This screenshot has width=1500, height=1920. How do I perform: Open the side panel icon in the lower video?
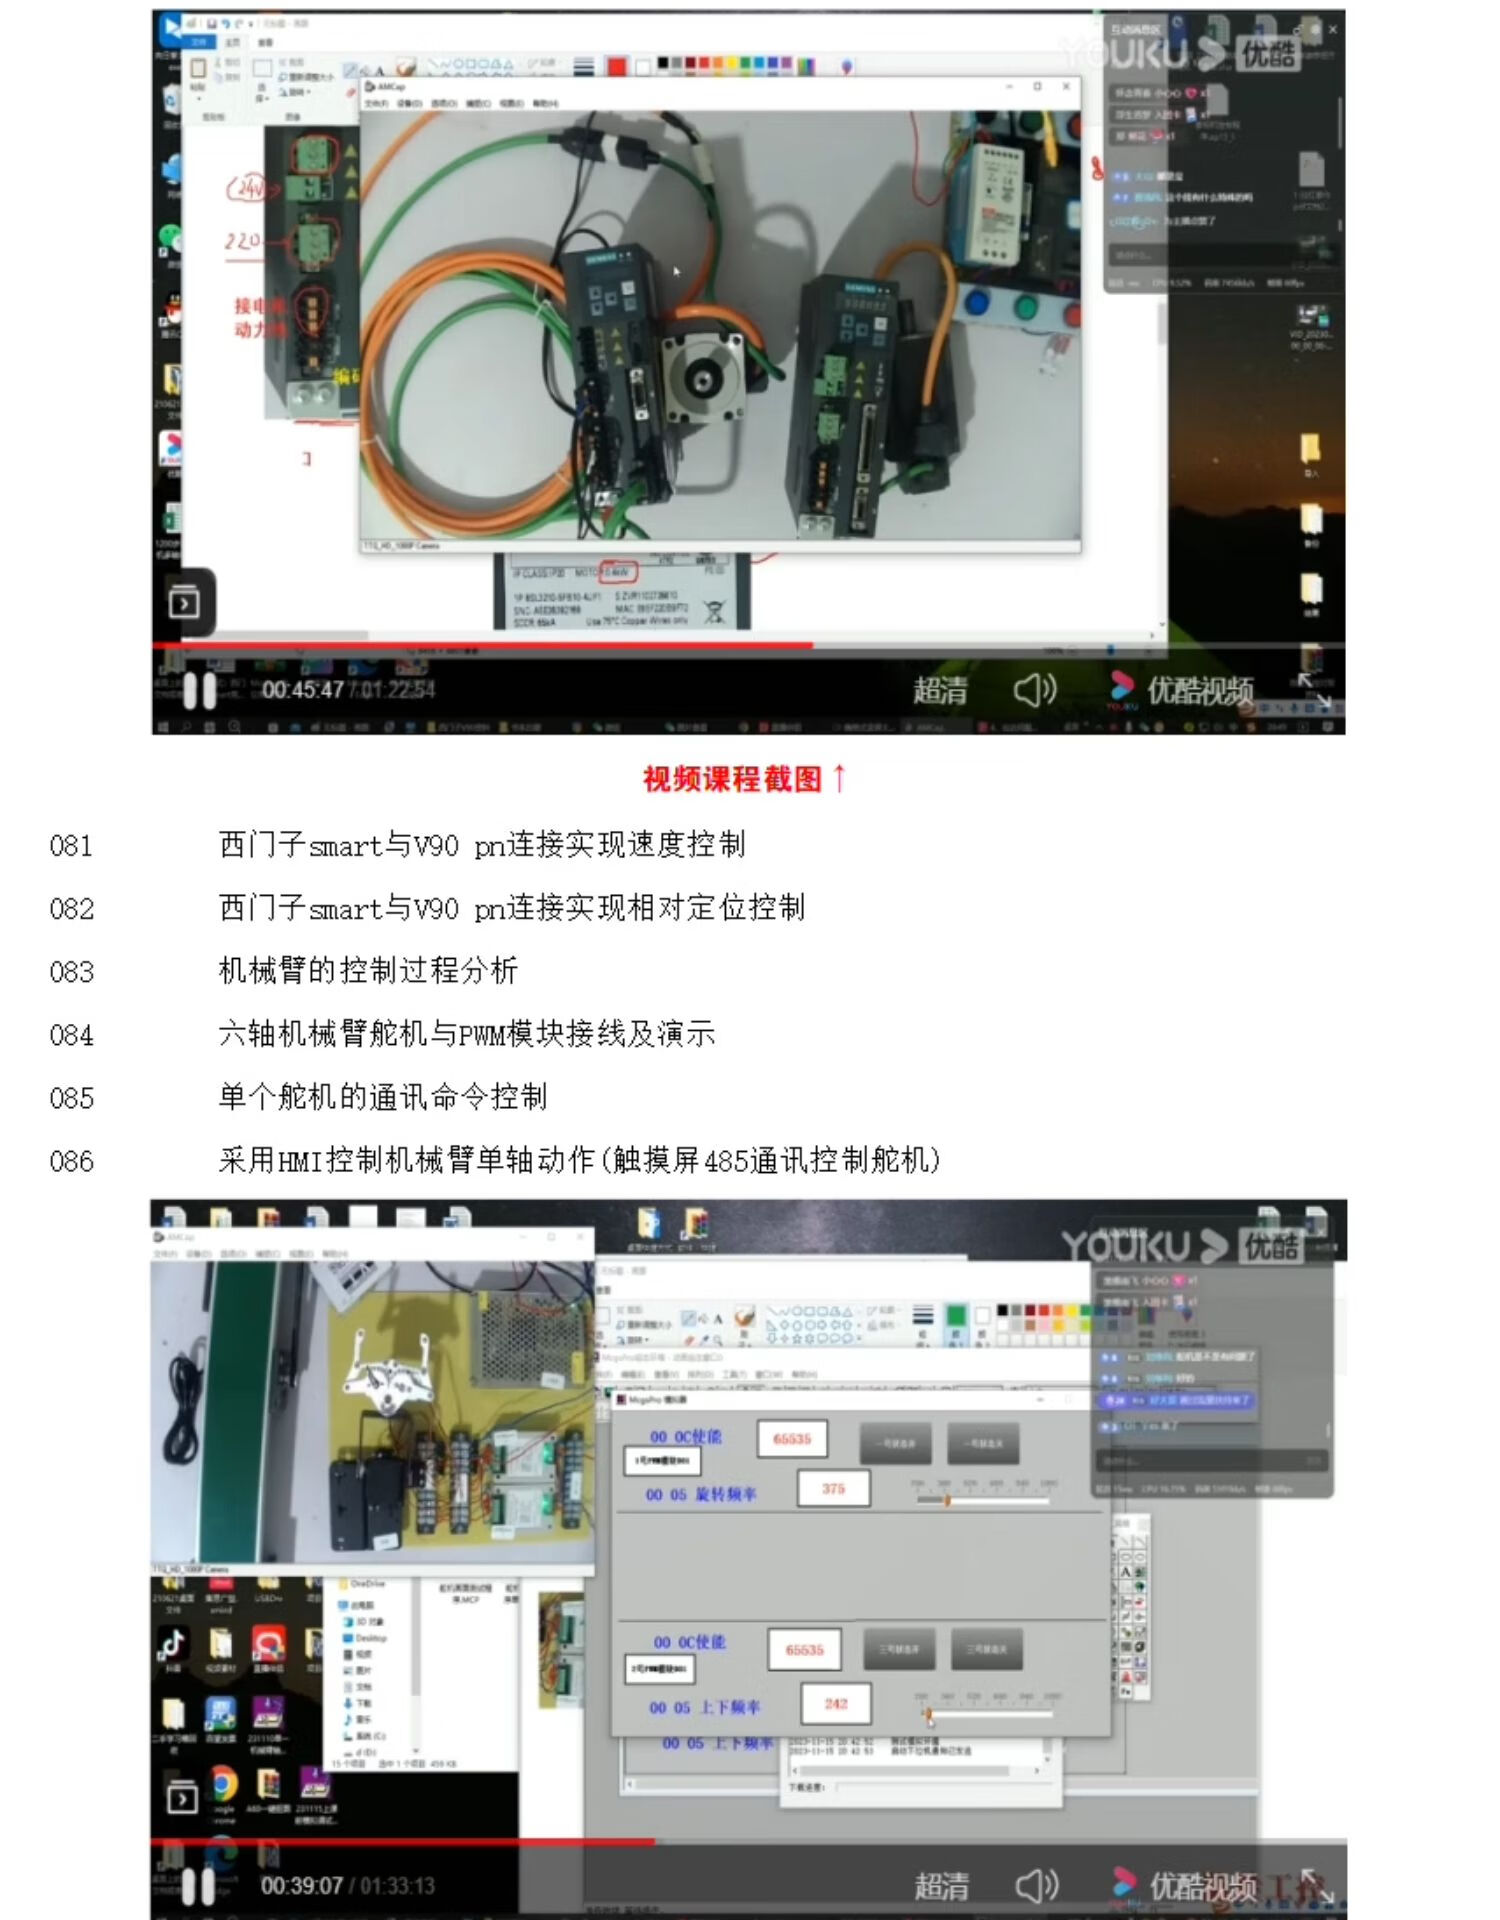click(182, 1799)
